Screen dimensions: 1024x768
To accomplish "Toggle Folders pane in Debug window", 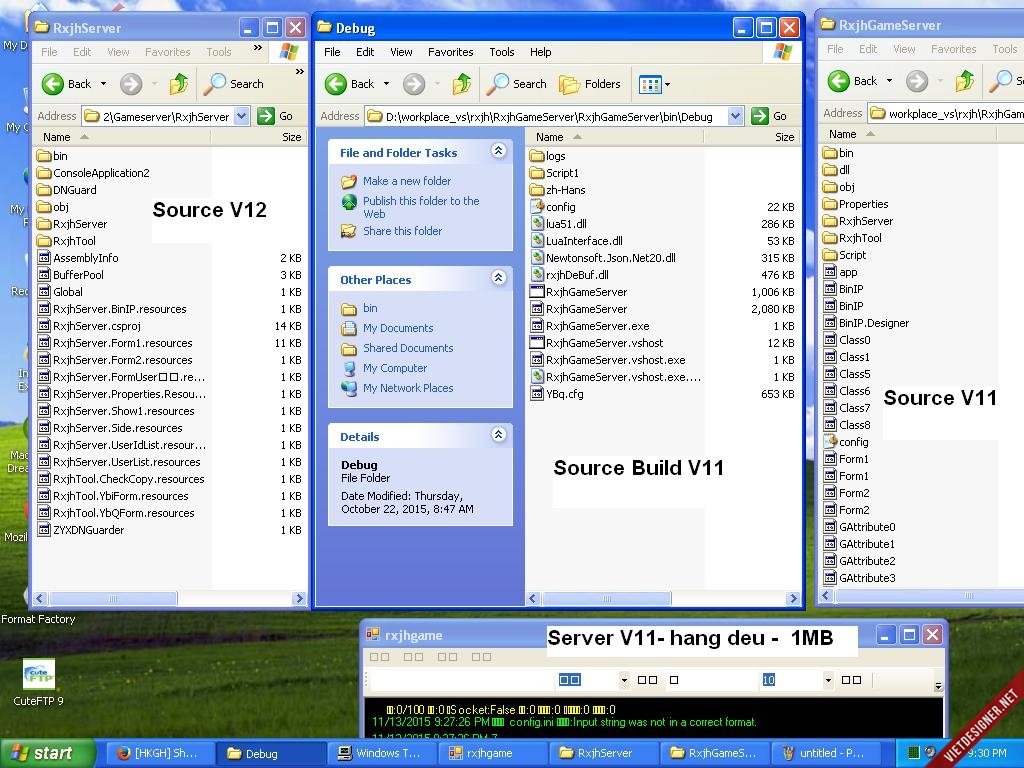I will pos(590,84).
